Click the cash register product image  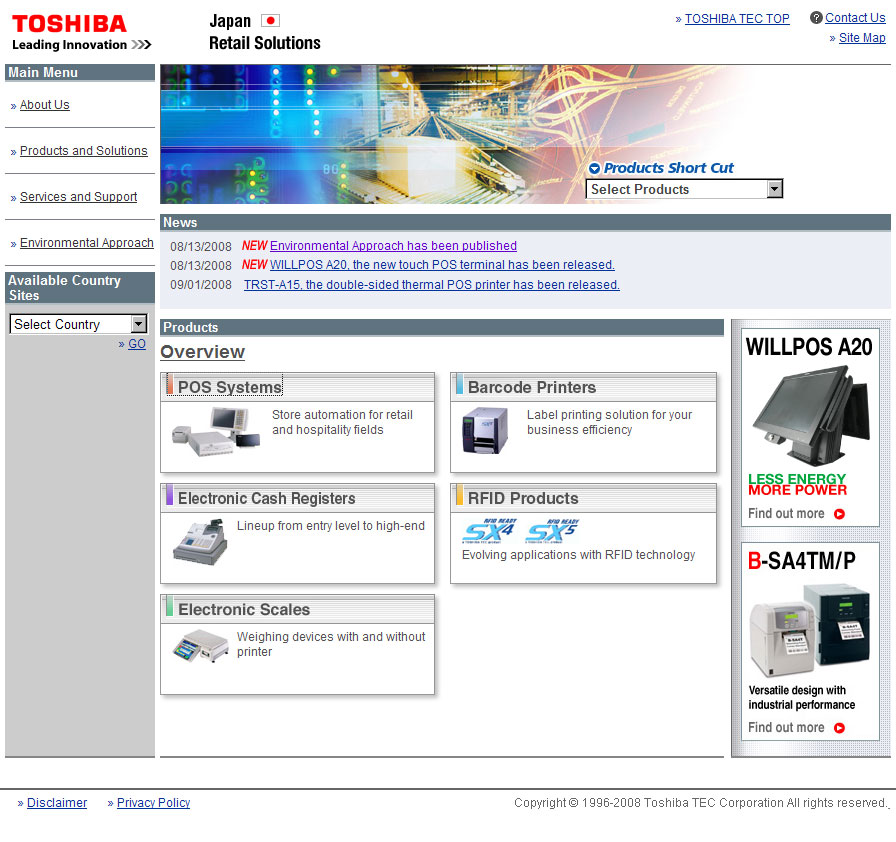[200, 542]
